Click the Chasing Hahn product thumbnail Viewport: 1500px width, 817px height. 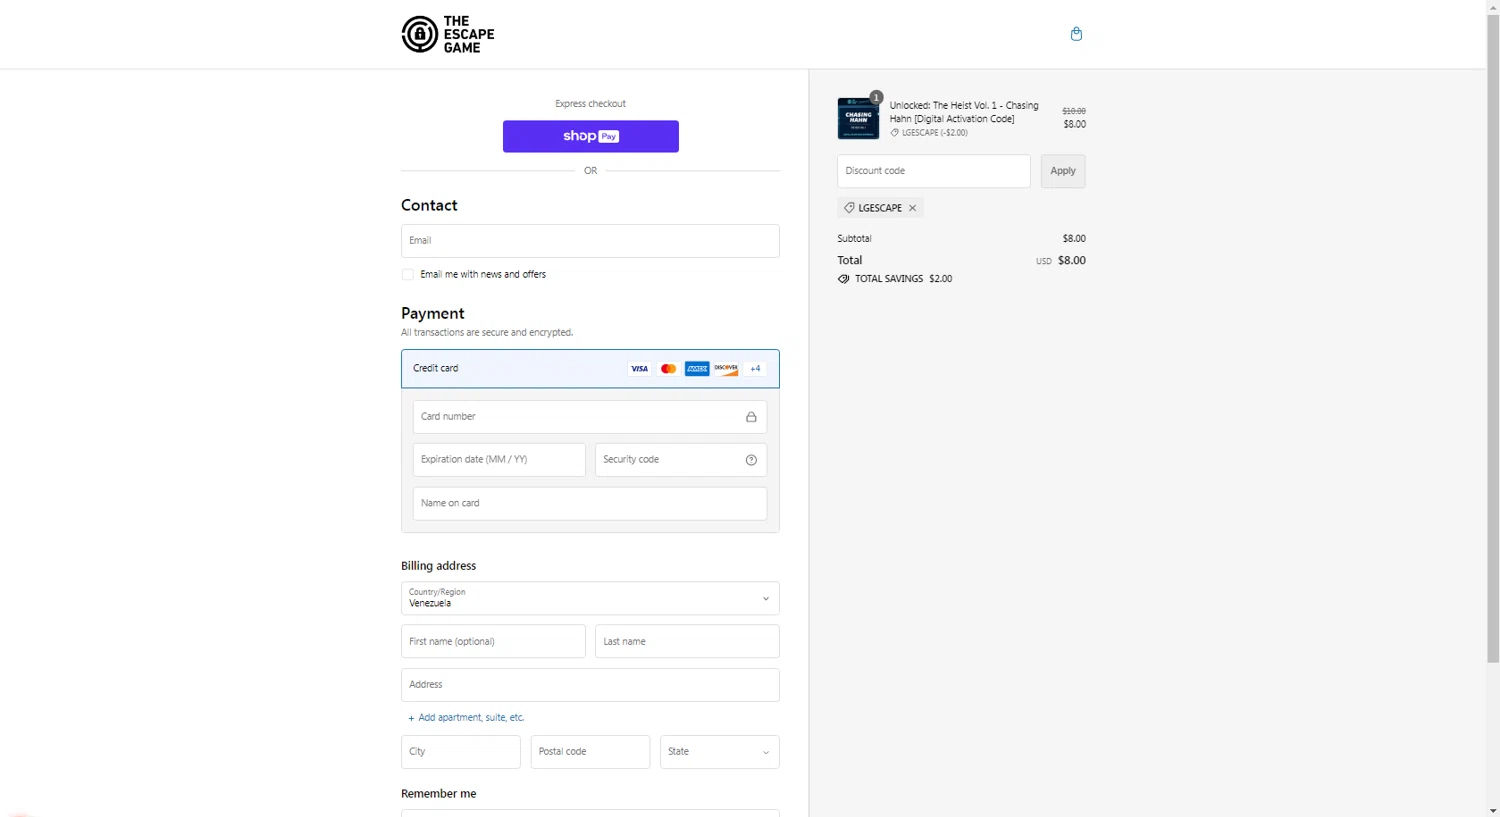click(x=858, y=118)
